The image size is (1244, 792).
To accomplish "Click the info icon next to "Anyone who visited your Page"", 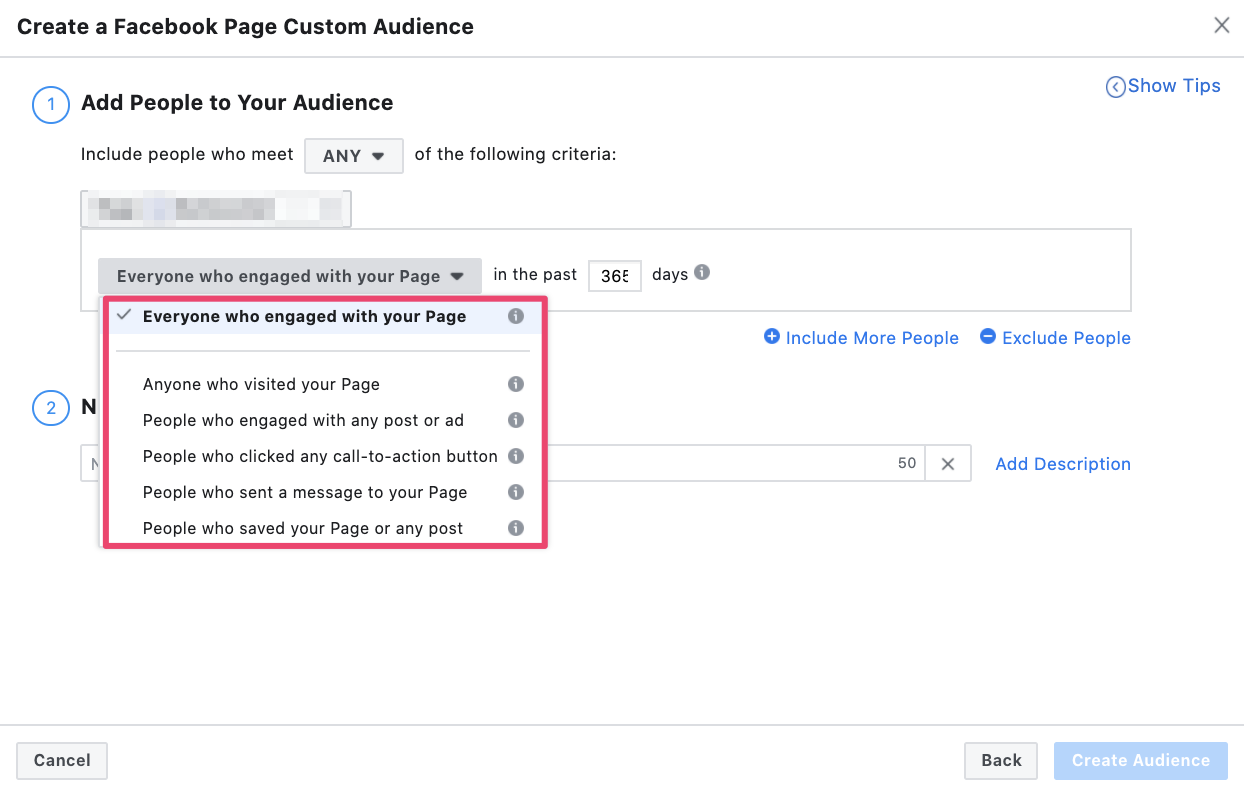I will pyautogui.click(x=516, y=384).
